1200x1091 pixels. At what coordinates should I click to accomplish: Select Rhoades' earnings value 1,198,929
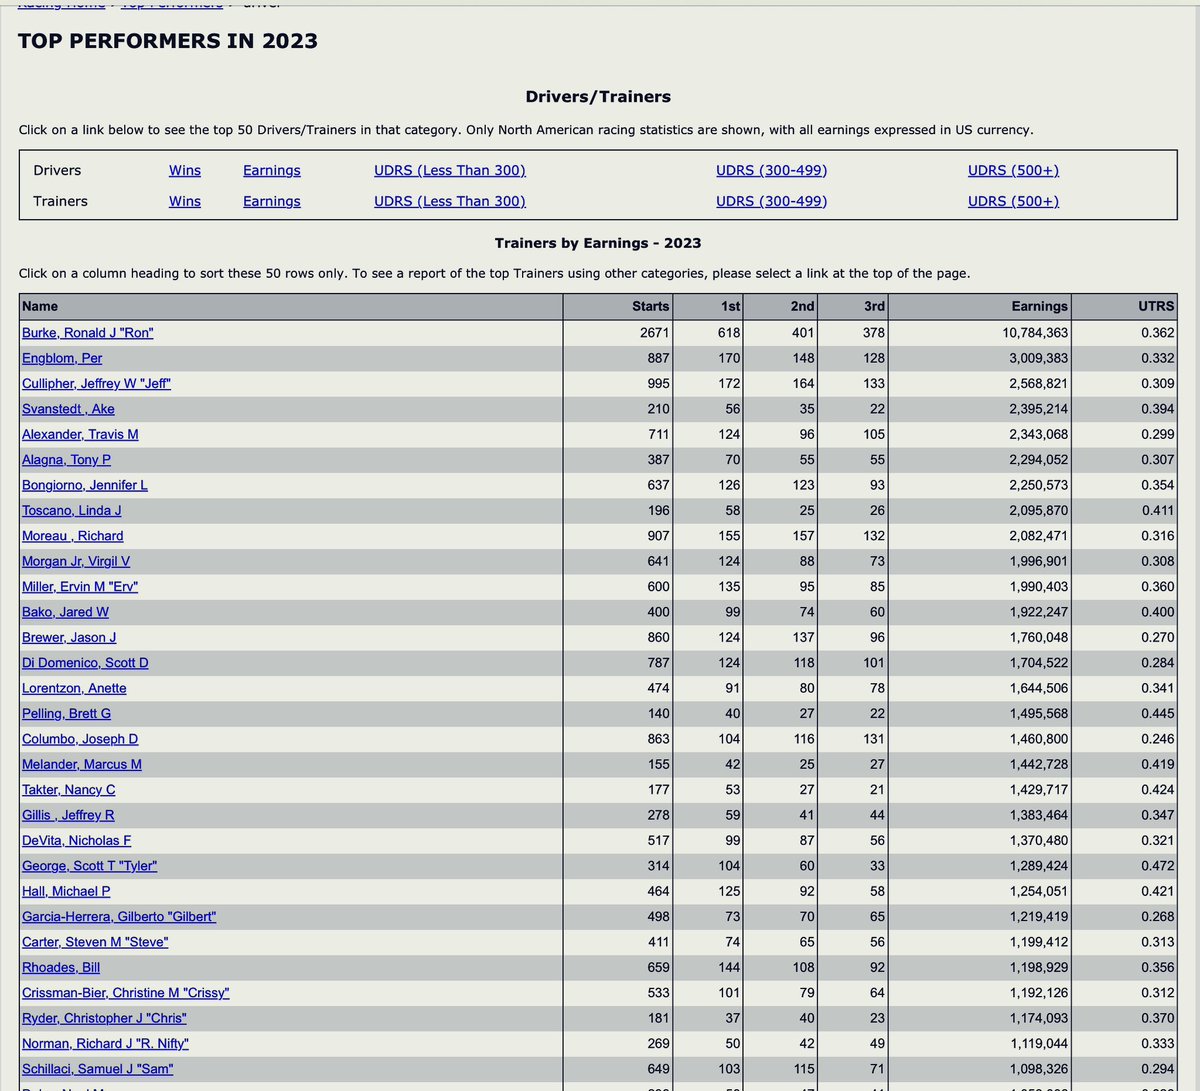pyautogui.click(x=1039, y=967)
